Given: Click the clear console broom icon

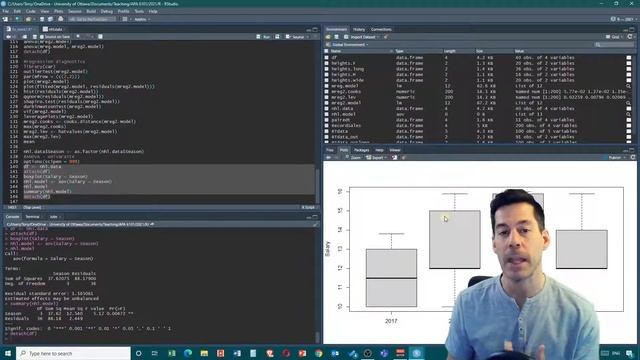Looking at the screenshot, I should [x=315, y=224].
